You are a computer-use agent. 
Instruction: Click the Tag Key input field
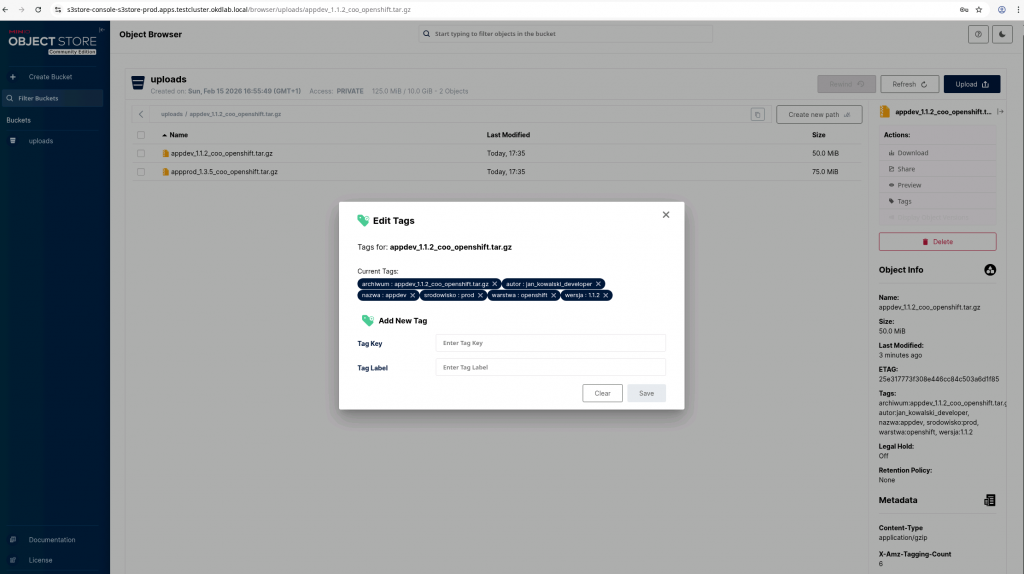tap(550, 343)
